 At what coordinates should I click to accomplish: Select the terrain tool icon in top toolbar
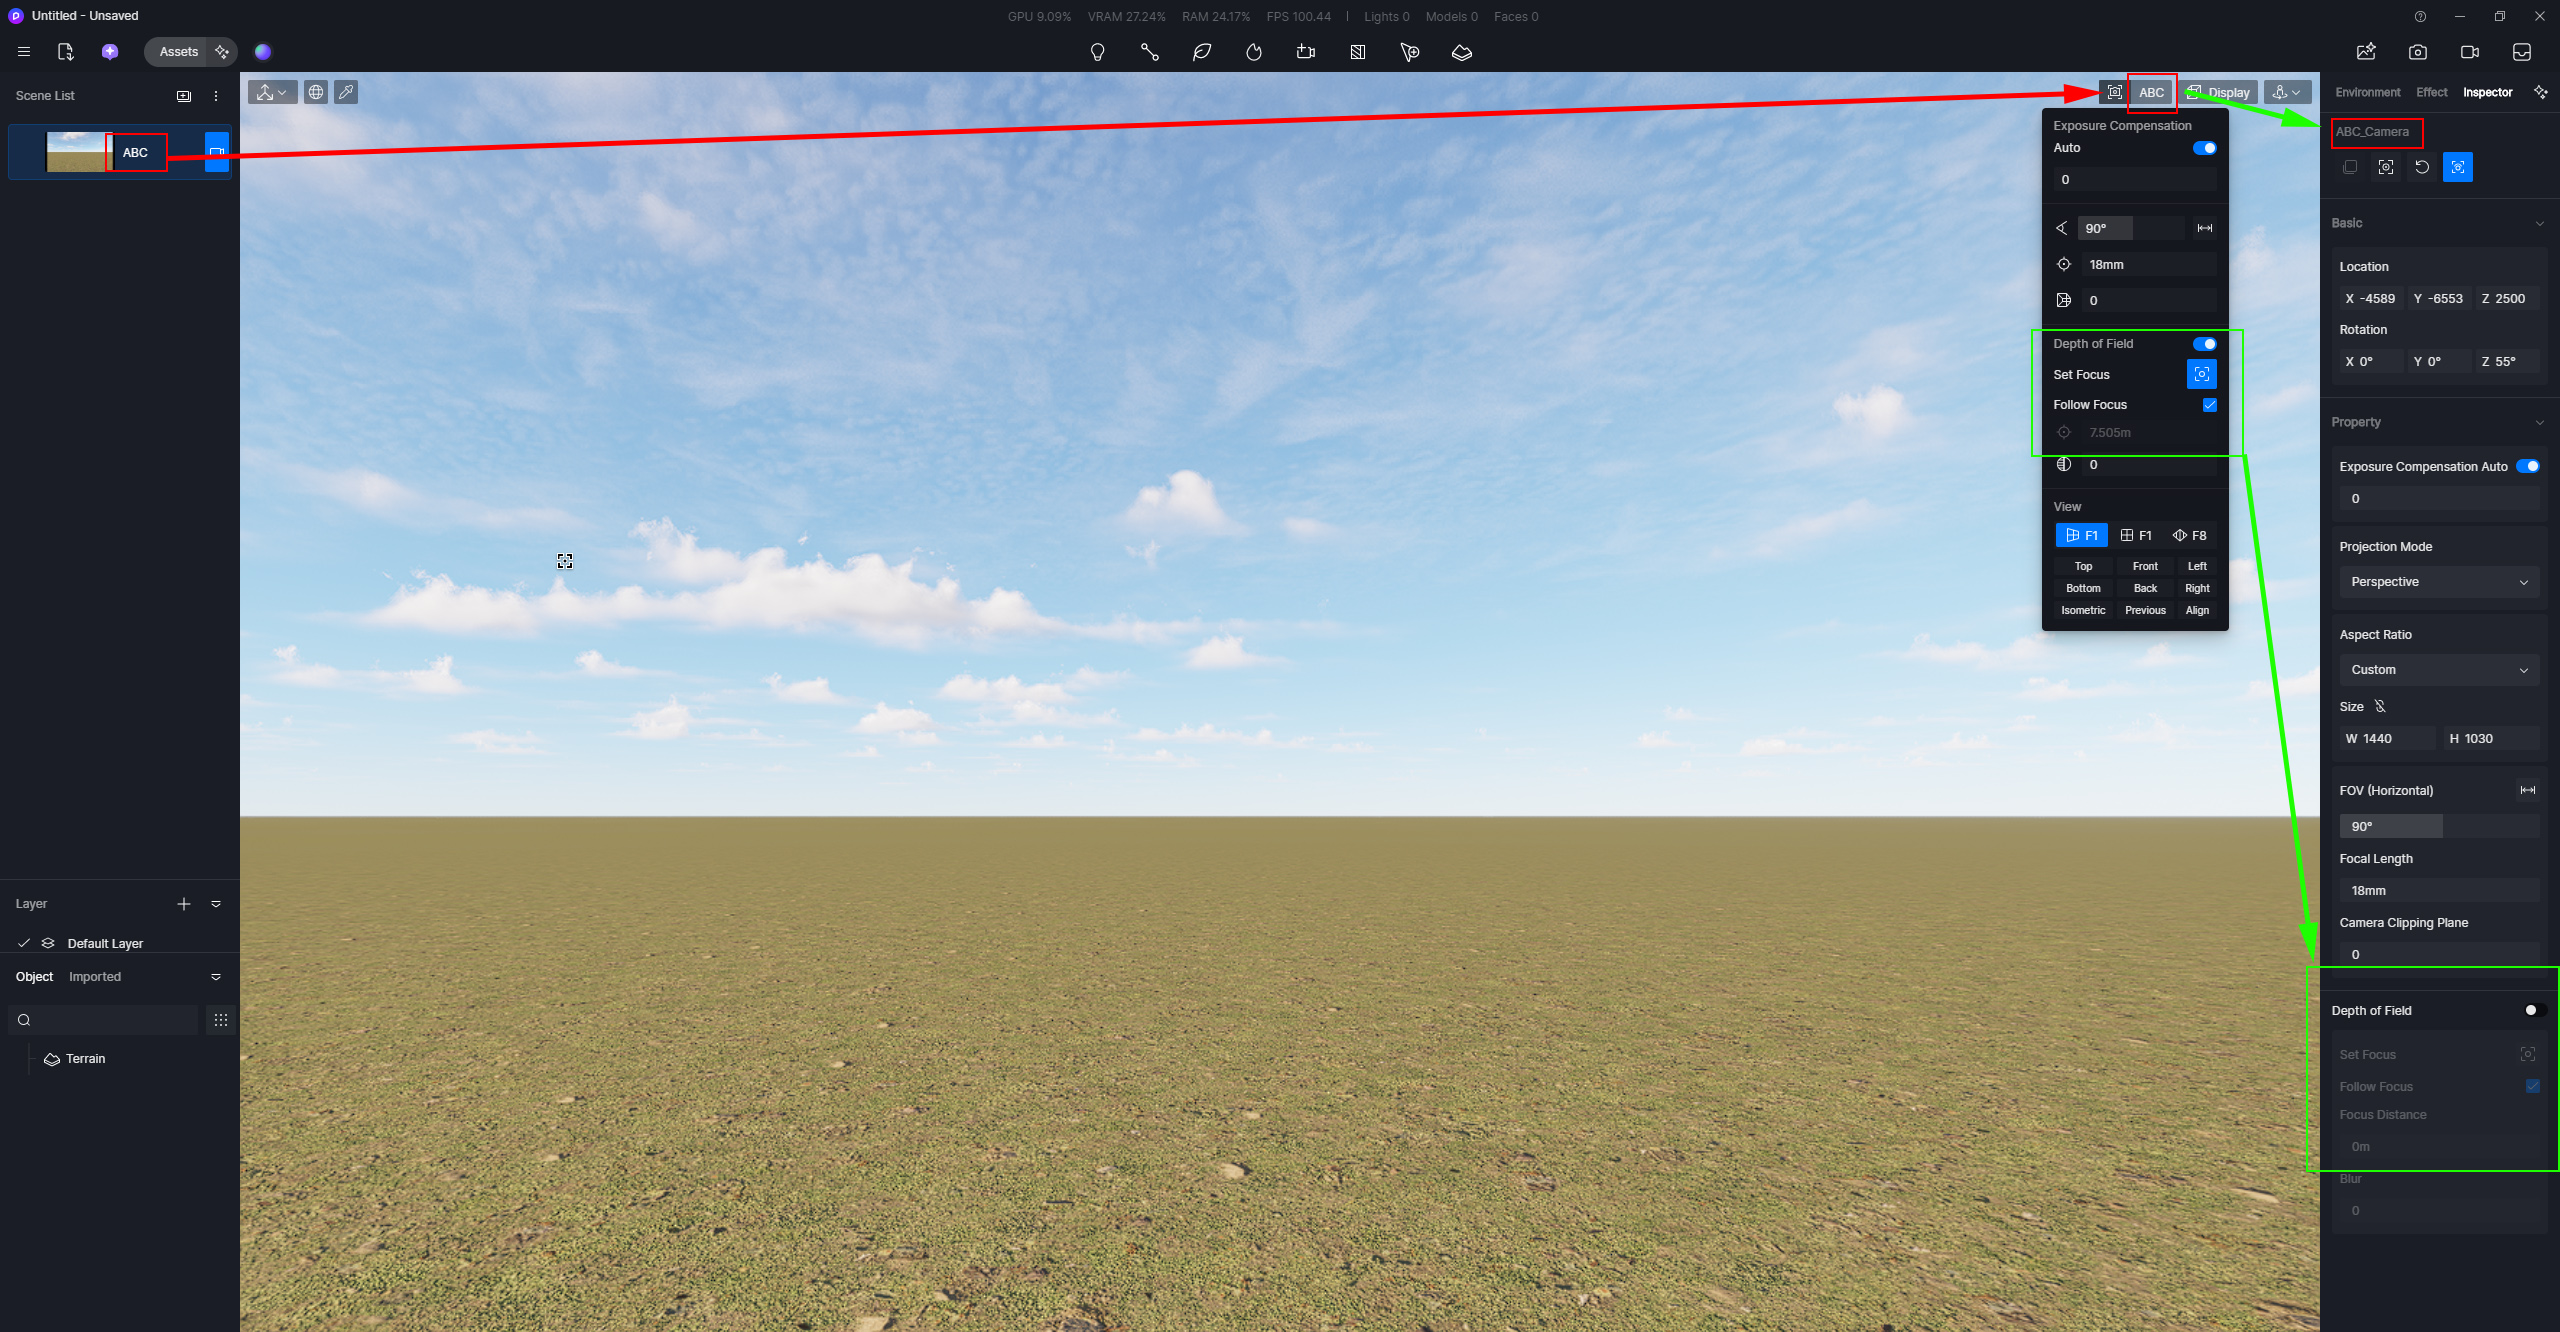click(1461, 52)
